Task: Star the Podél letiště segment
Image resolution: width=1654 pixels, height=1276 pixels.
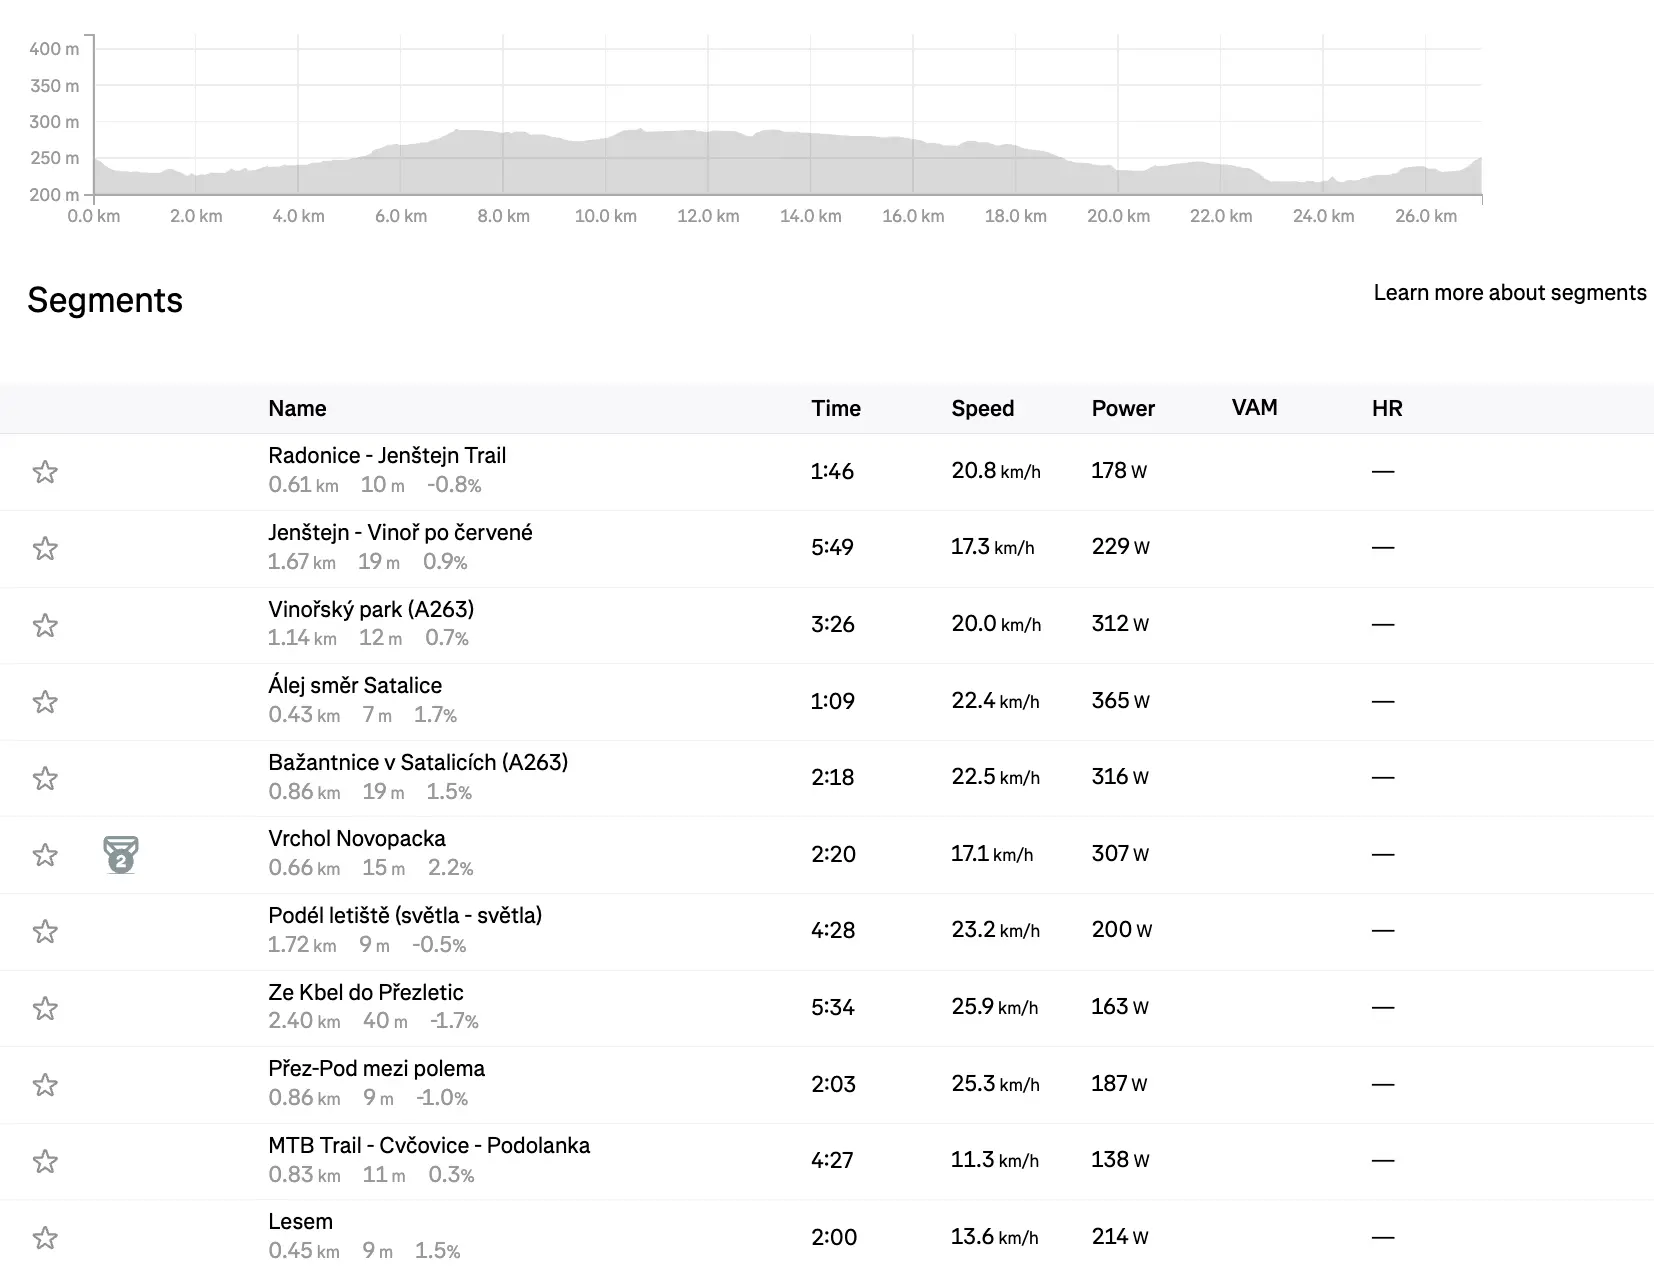Action: click(x=45, y=932)
